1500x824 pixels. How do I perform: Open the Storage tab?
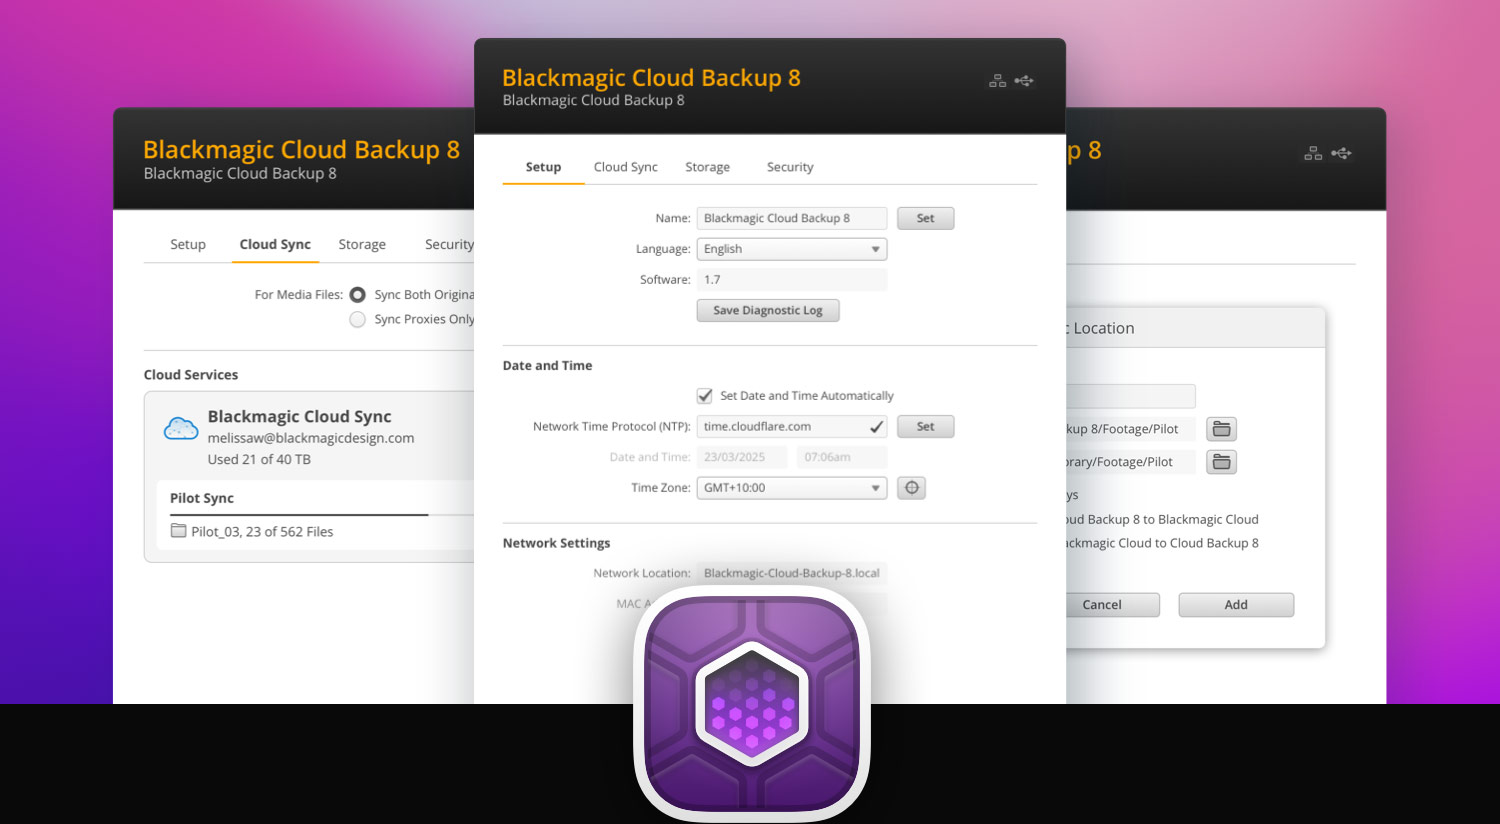(707, 167)
